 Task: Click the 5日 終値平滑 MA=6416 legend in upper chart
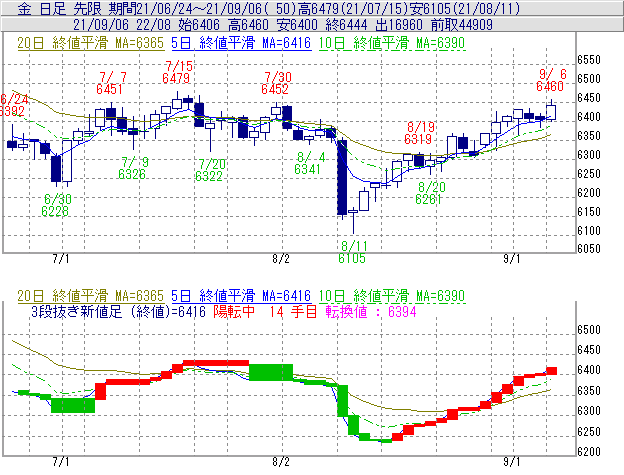[241, 43]
